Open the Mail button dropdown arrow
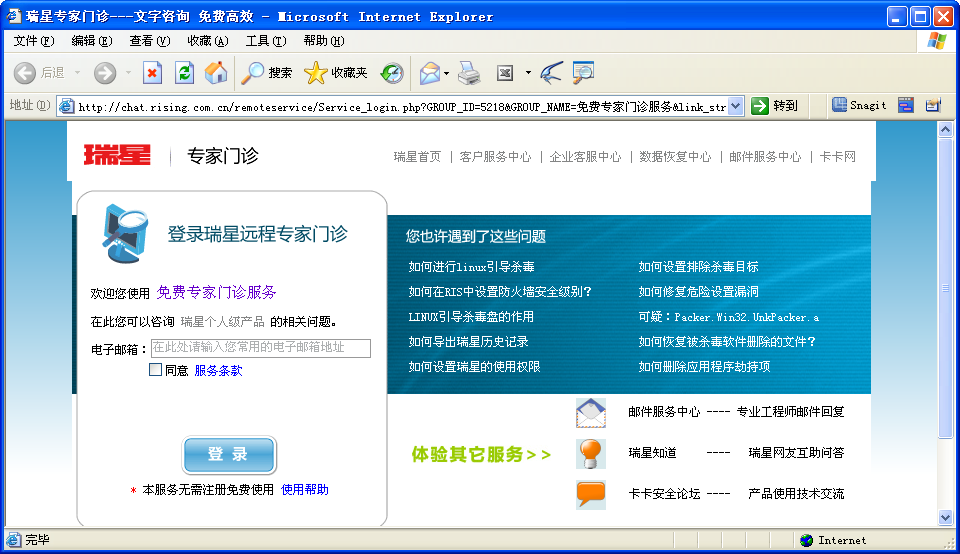The width and height of the screenshot is (960, 554). [x=446, y=73]
